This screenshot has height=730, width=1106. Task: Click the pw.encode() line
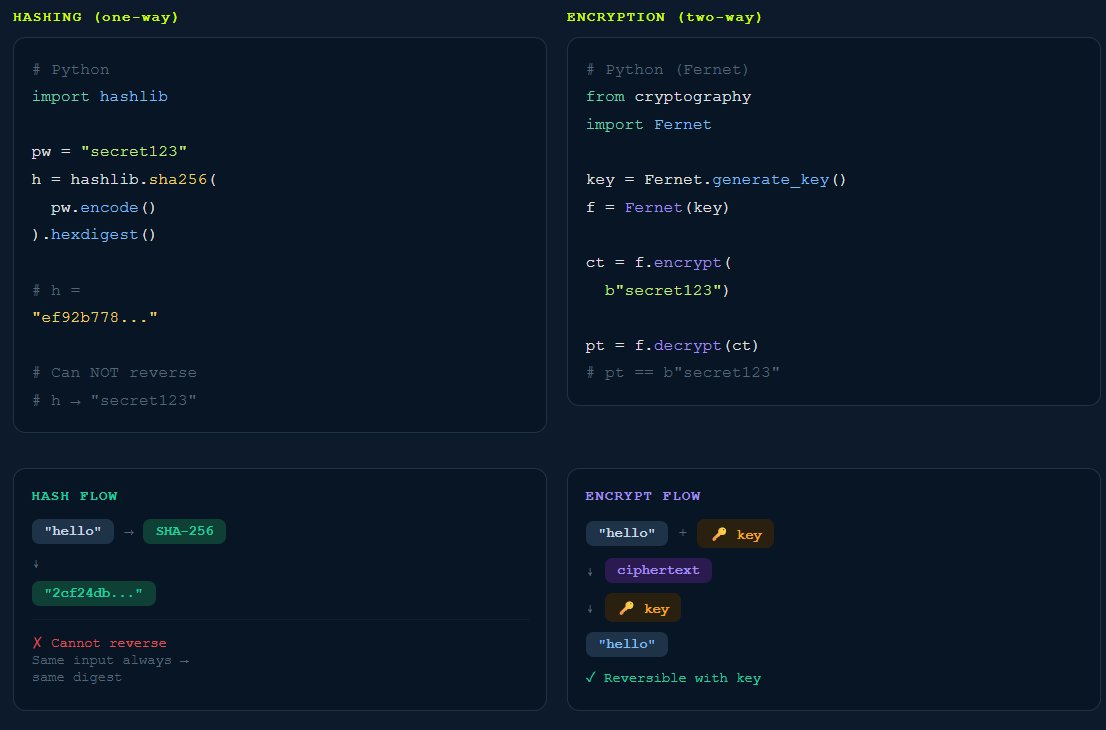(103, 207)
